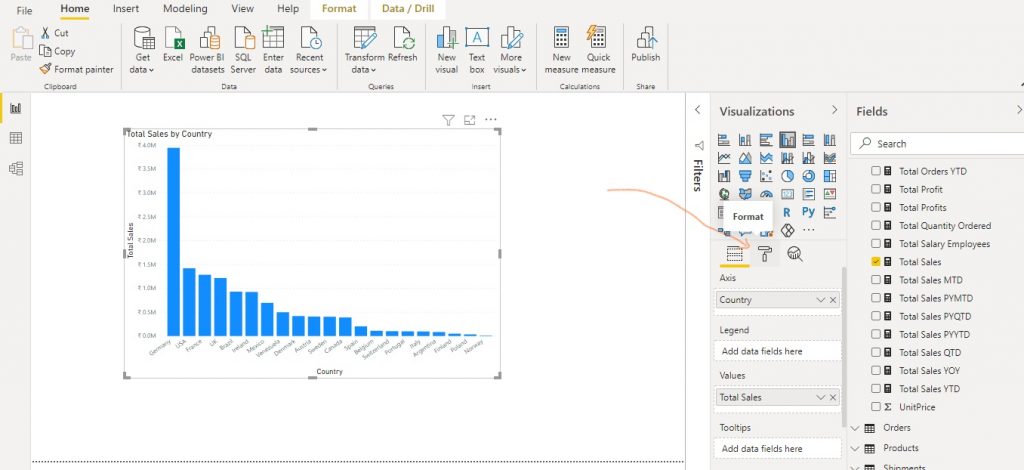Click the Legend add data fields box
Image resolution: width=1024 pixels, height=470 pixels.
pos(778,351)
